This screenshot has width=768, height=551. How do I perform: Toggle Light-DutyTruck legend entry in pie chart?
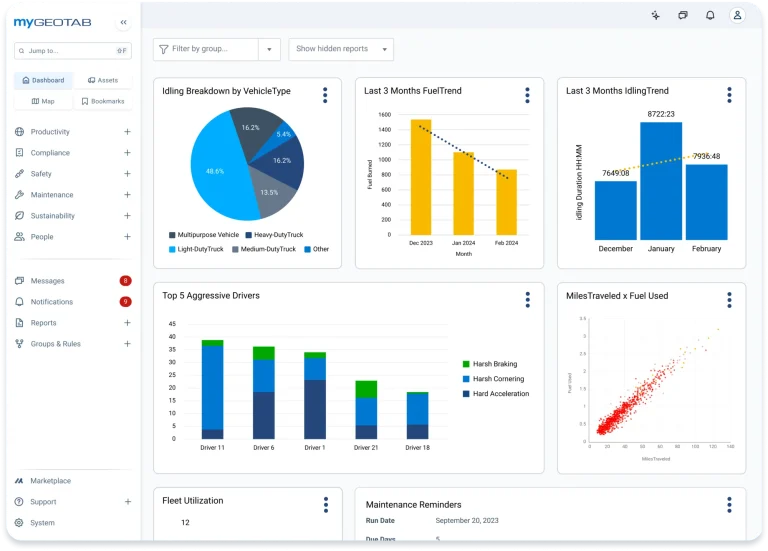[199, 249]
